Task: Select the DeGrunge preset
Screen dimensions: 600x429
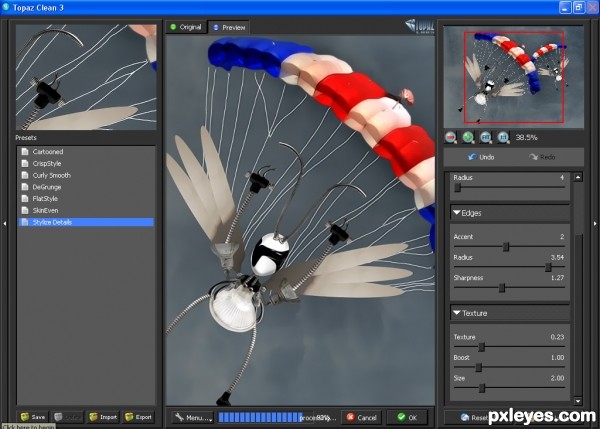Action: 86,187
